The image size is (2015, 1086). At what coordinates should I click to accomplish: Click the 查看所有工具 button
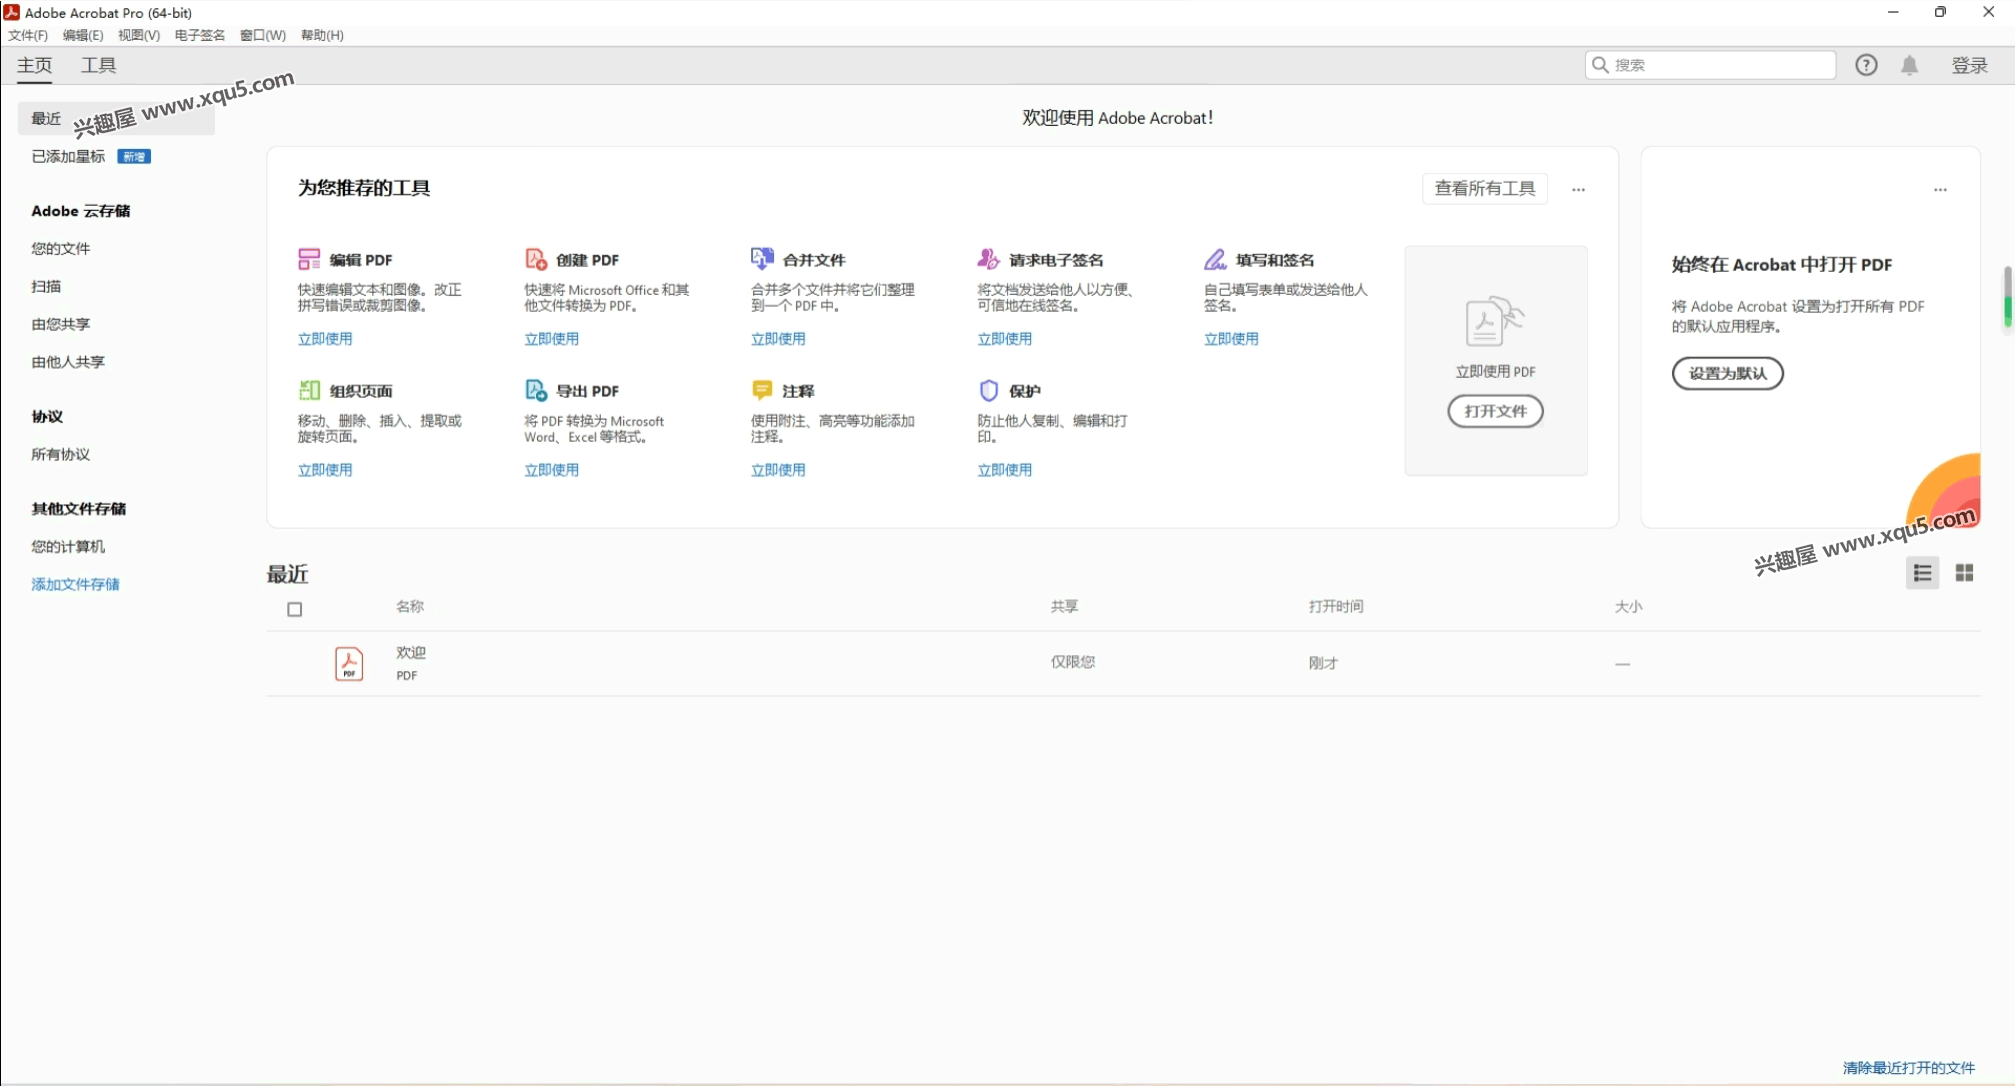(1485, 188)
